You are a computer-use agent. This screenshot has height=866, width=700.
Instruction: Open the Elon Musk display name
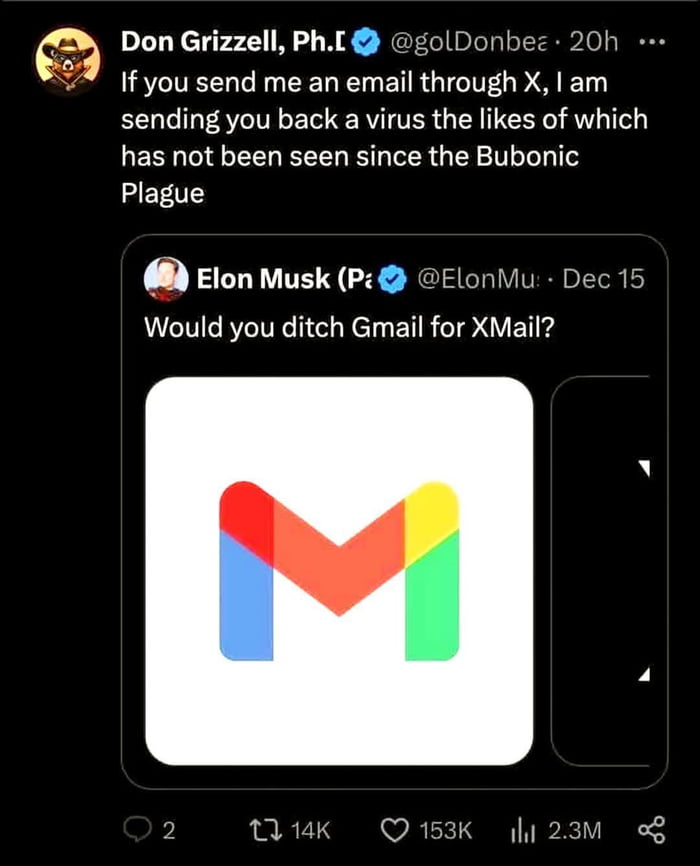click(272, 279)
